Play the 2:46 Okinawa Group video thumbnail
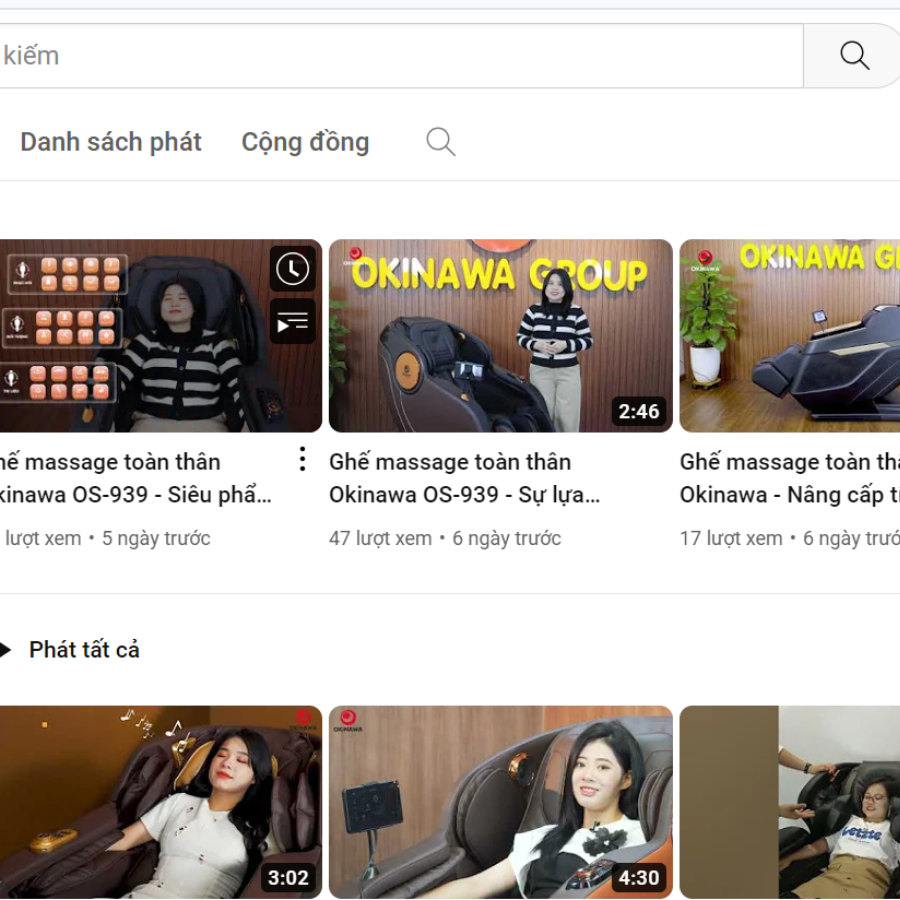Viewport: 900px width, 900px height. pos(500,335)
